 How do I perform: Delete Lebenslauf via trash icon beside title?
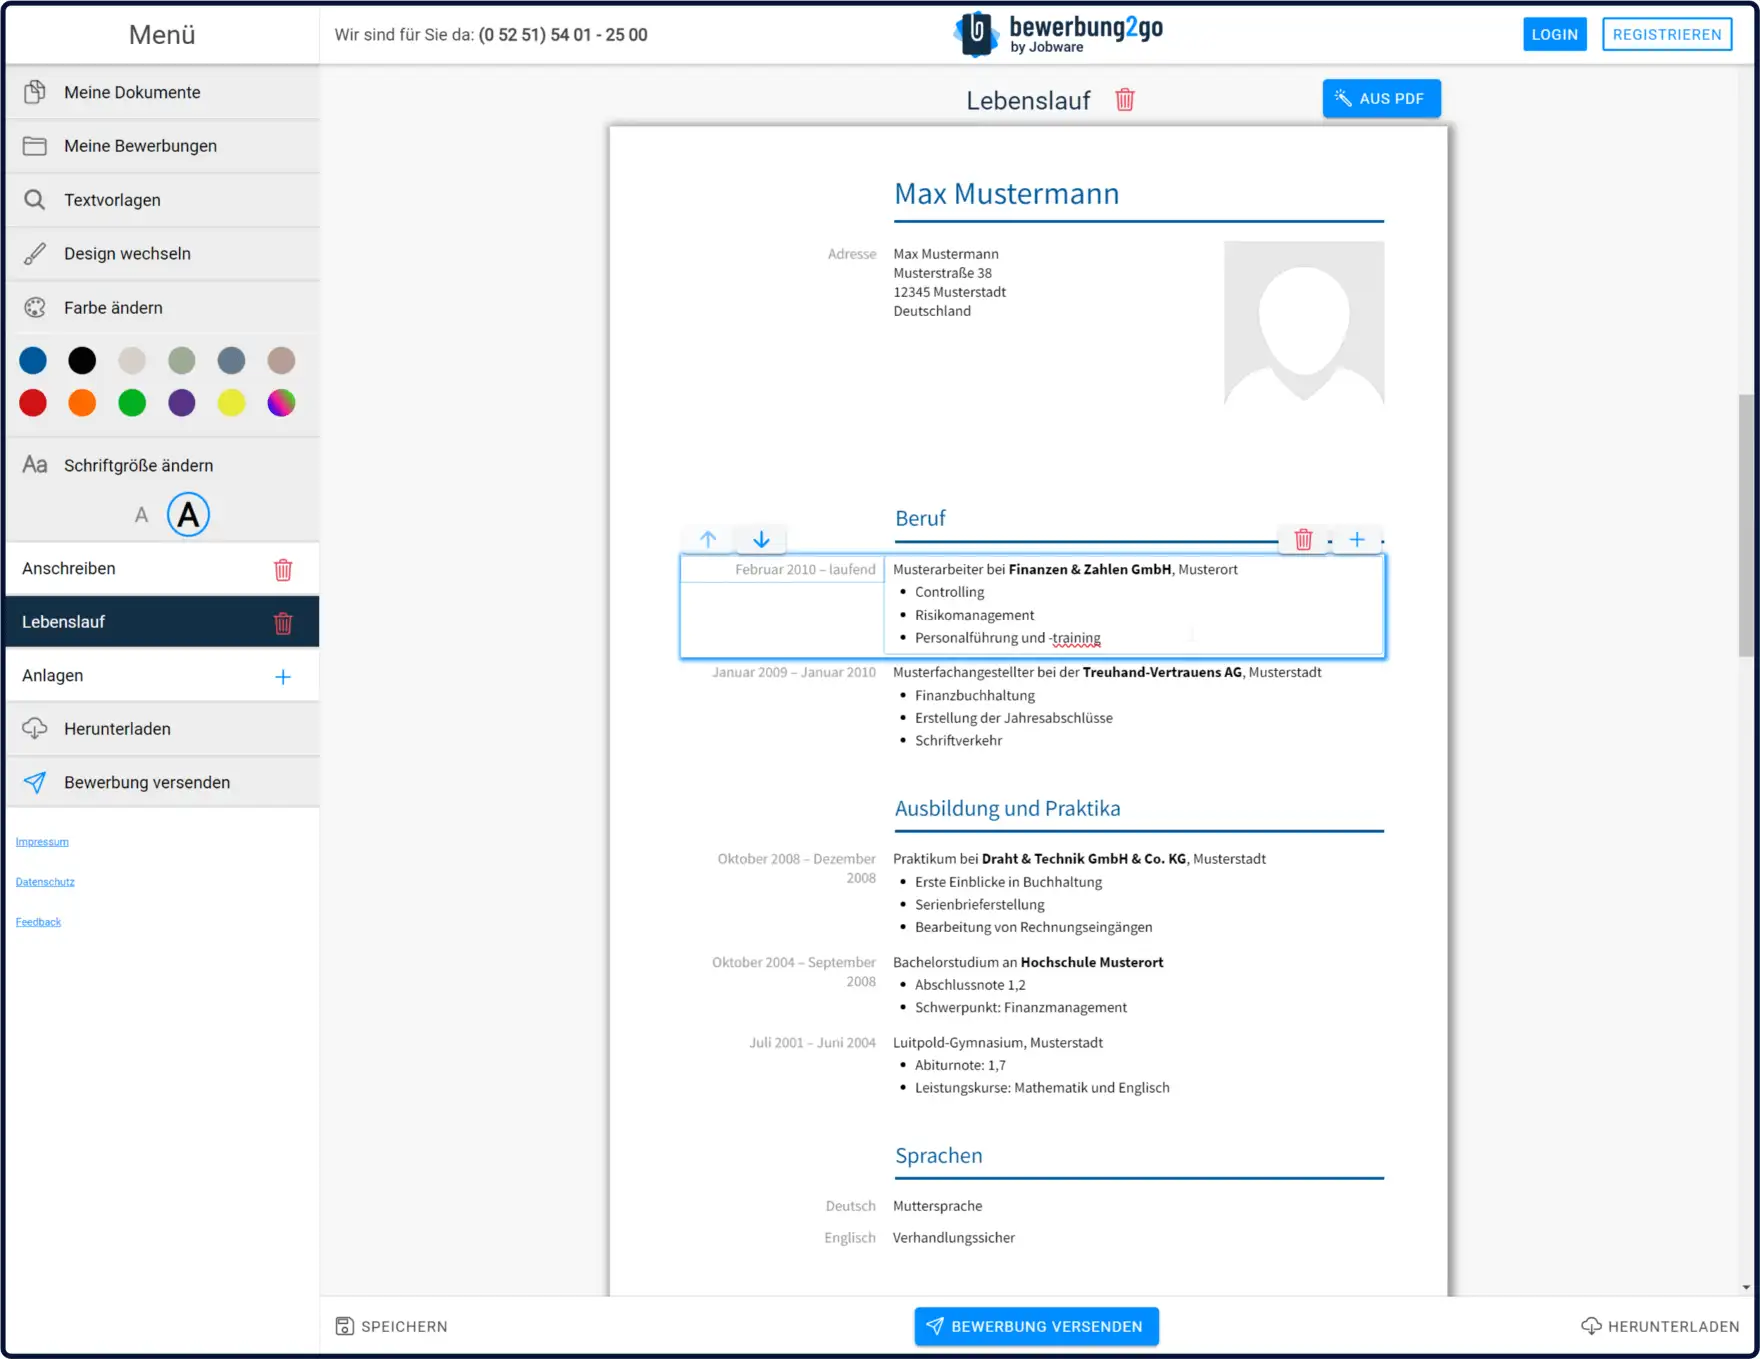pos(1125,100)
